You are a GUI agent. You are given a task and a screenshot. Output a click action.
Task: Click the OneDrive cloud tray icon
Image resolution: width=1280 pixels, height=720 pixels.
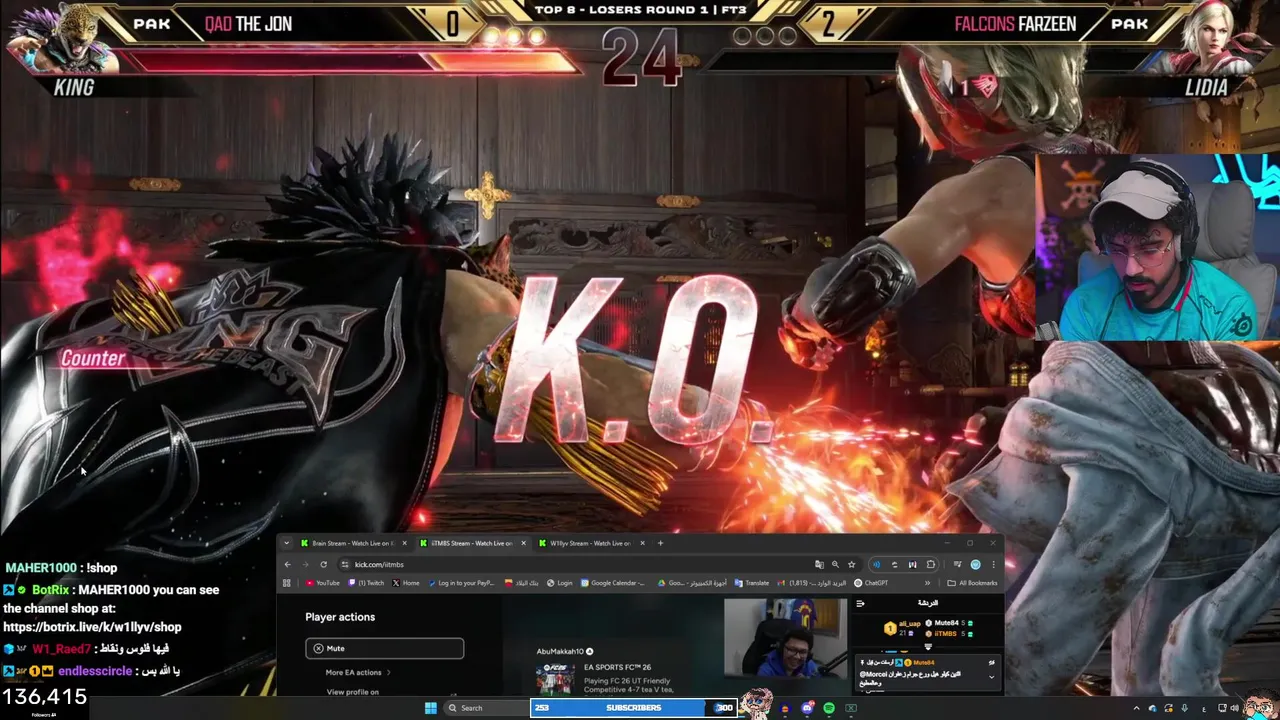pyautogui.click(x=1153, y=708)
